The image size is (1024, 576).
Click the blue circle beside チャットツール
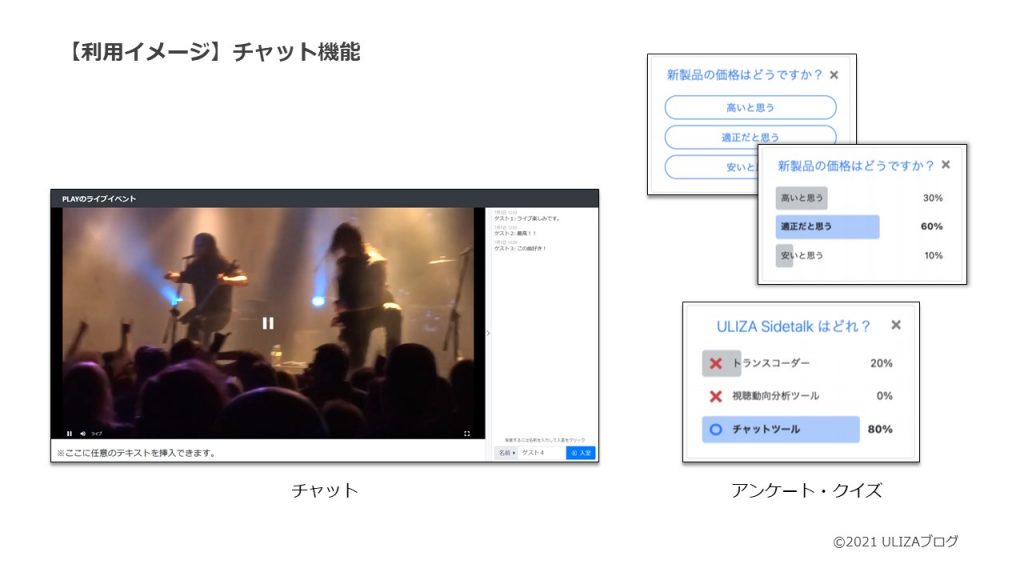pos(715,429)
